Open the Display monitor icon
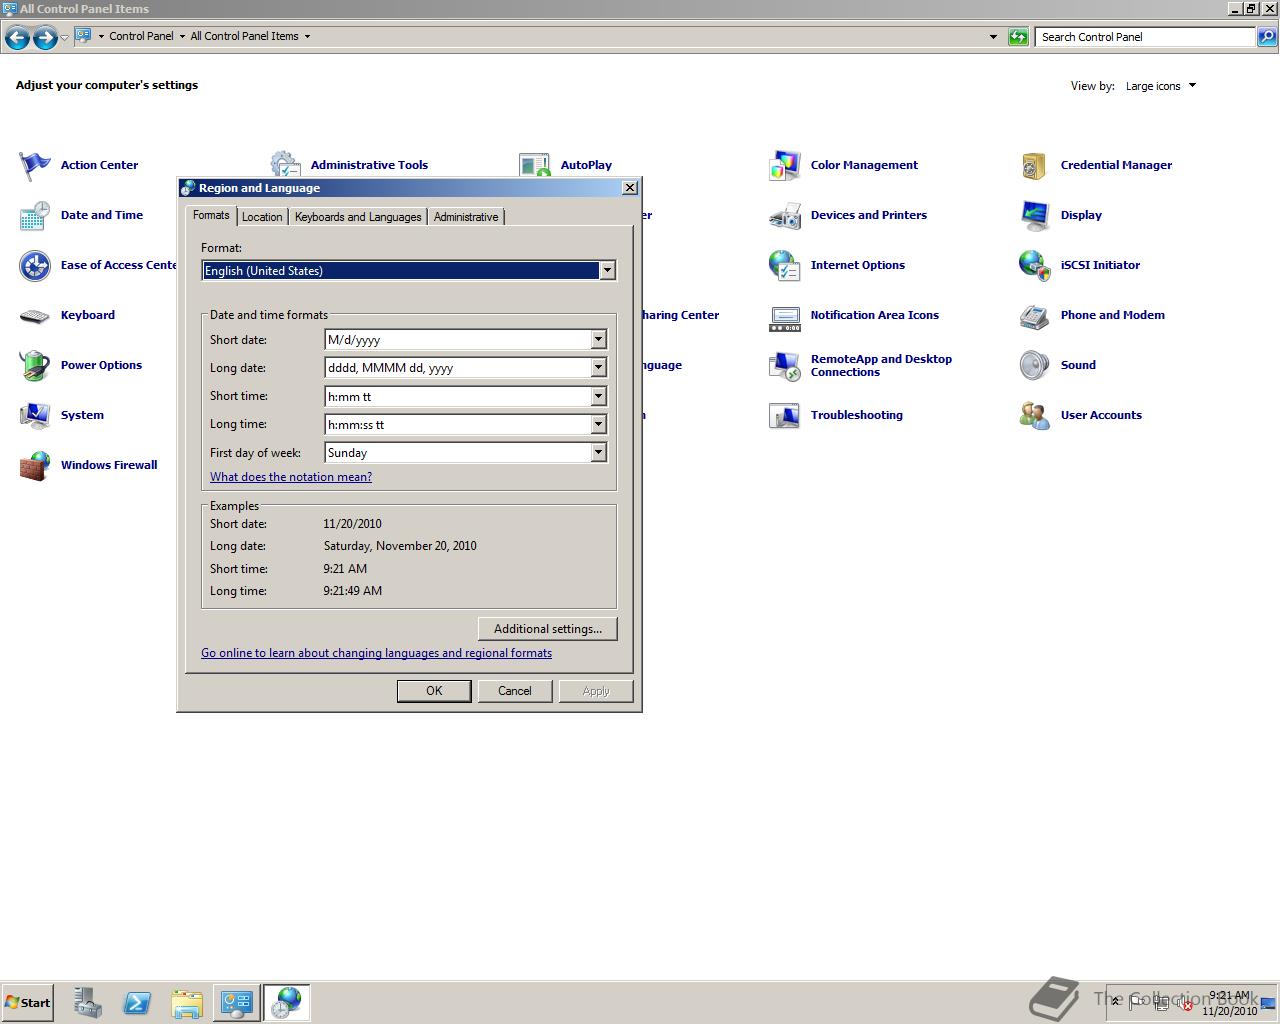Screen dimensions: 1280x1024 tap(1035, 216)
